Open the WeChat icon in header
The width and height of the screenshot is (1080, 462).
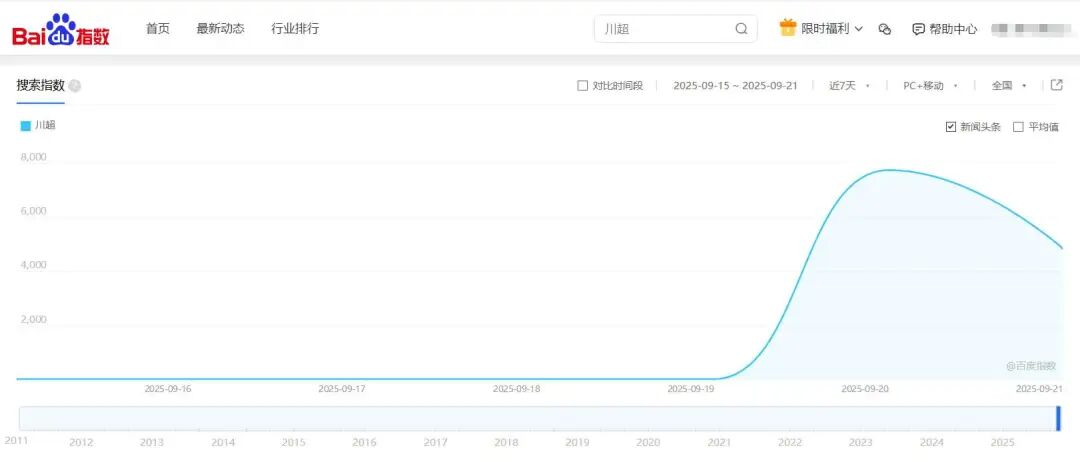tap(884, 29)
